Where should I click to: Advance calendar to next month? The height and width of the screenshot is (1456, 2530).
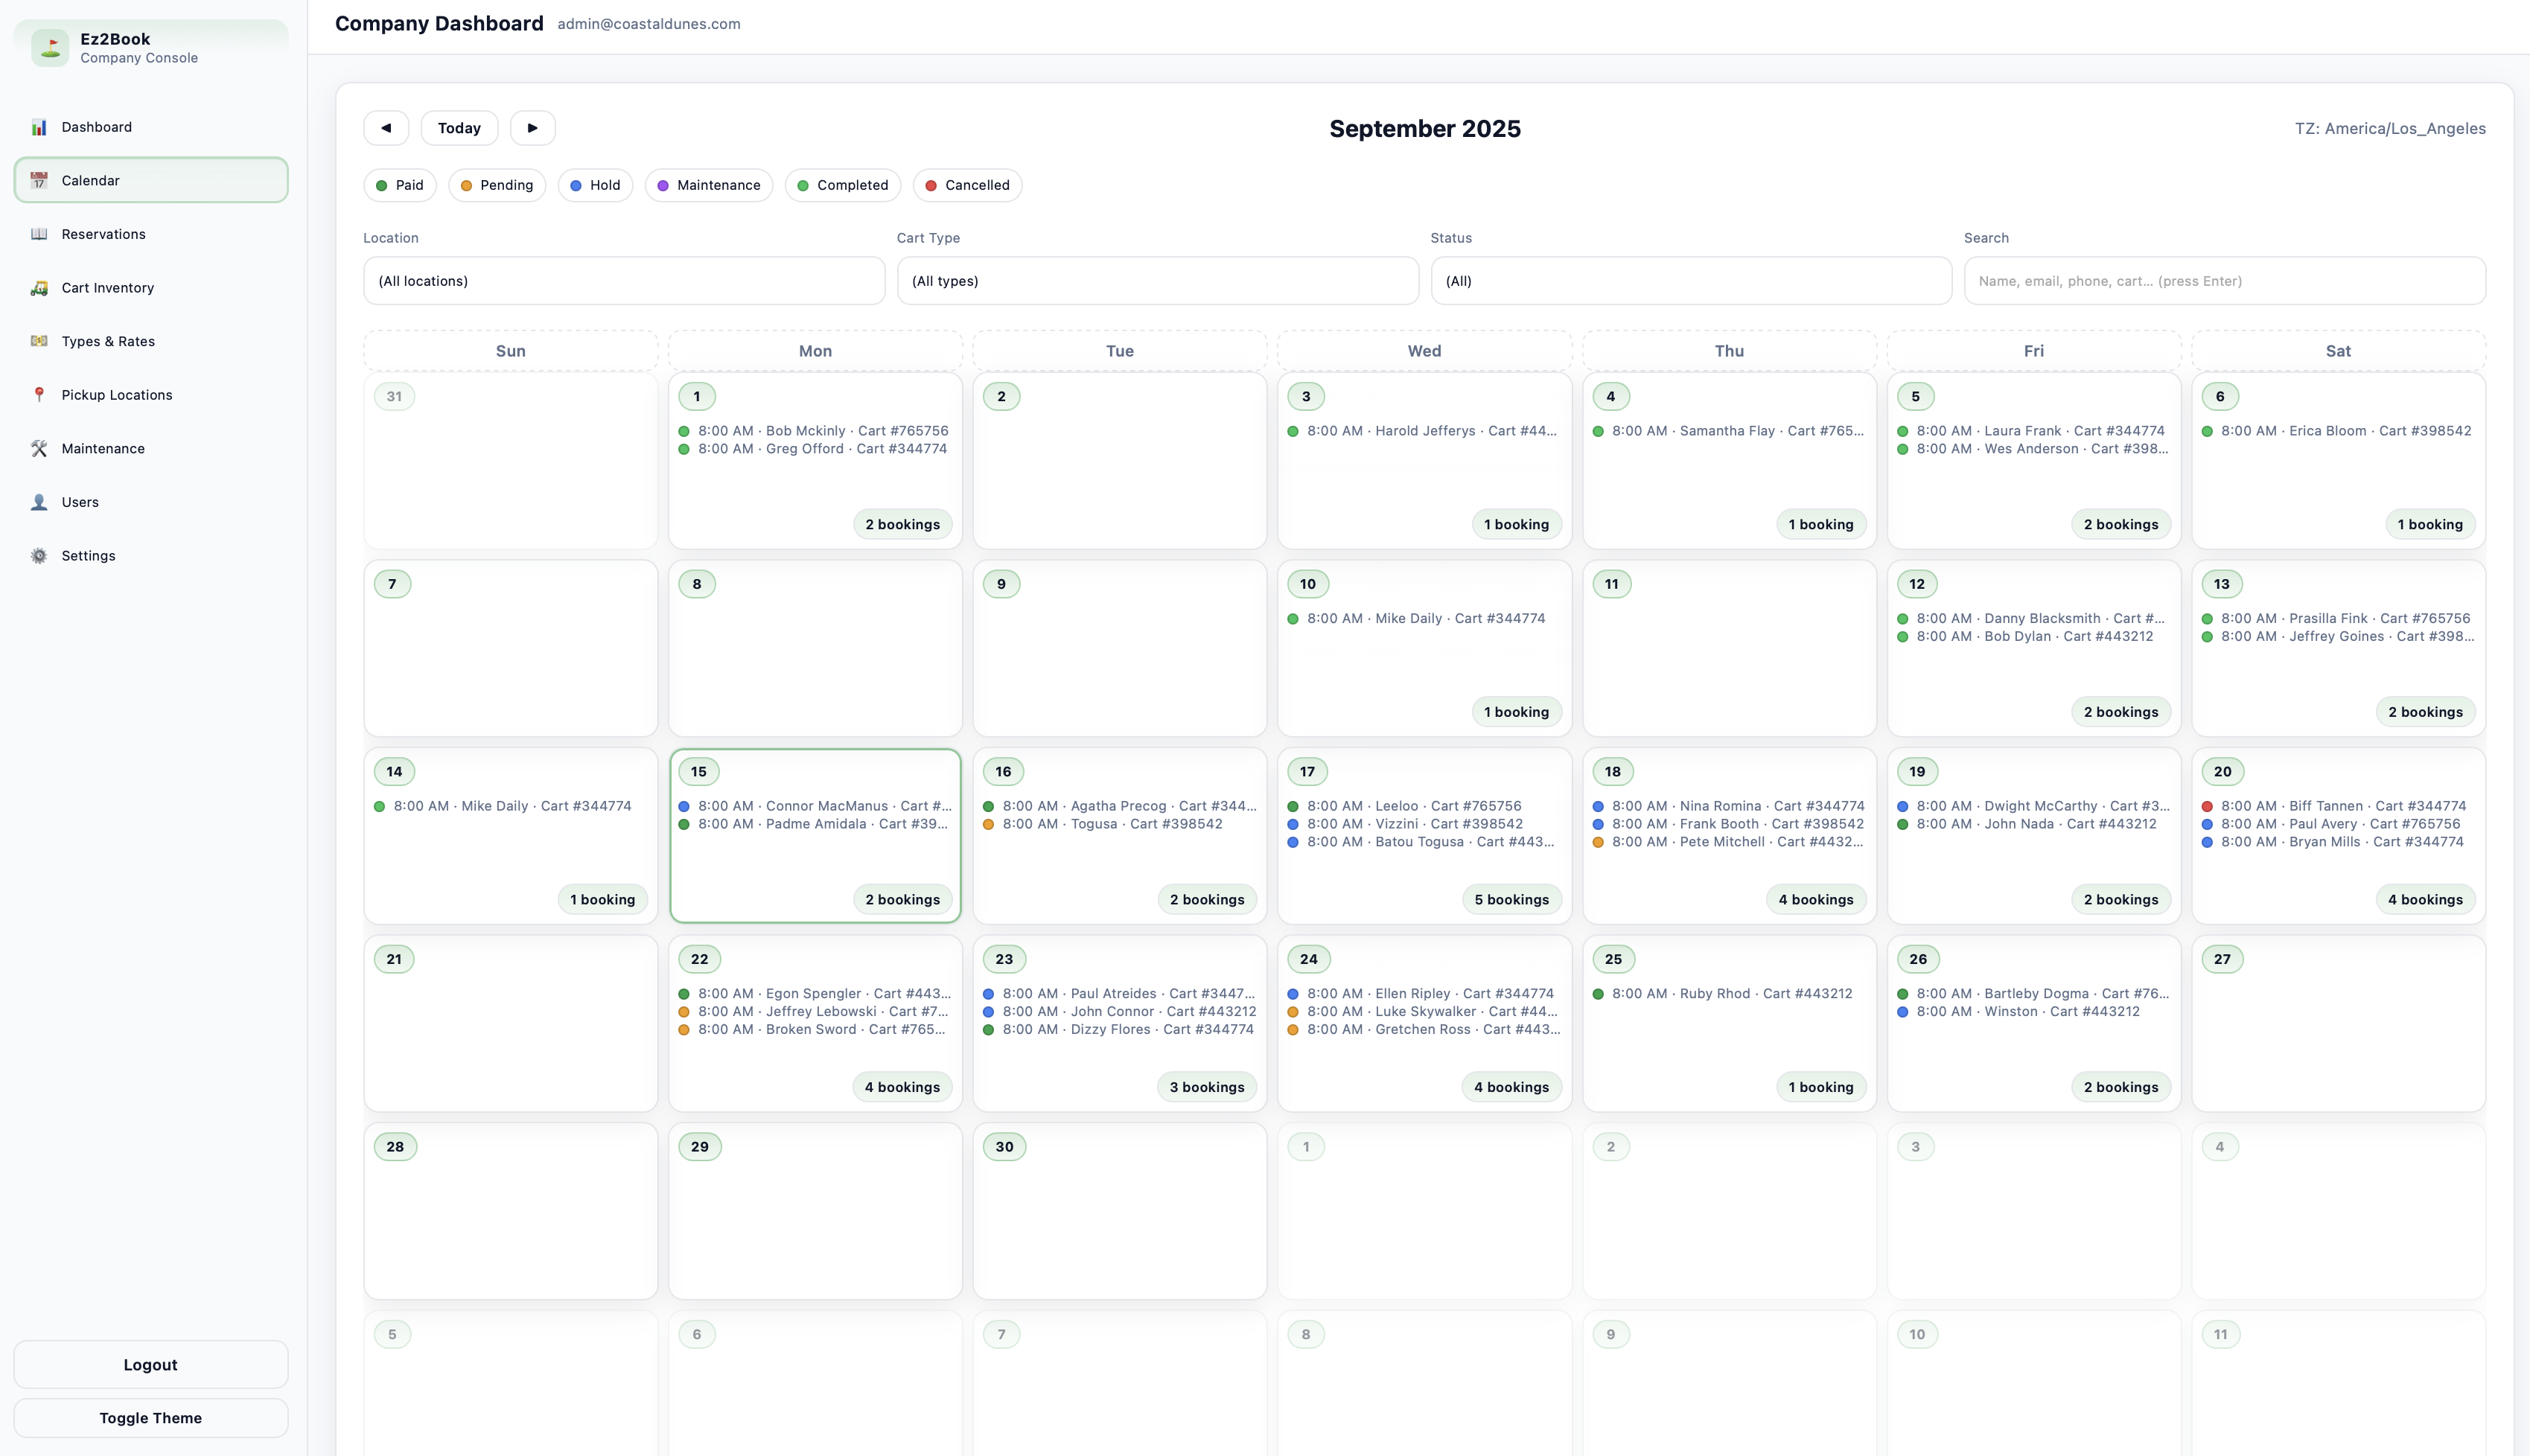point(533,128)
